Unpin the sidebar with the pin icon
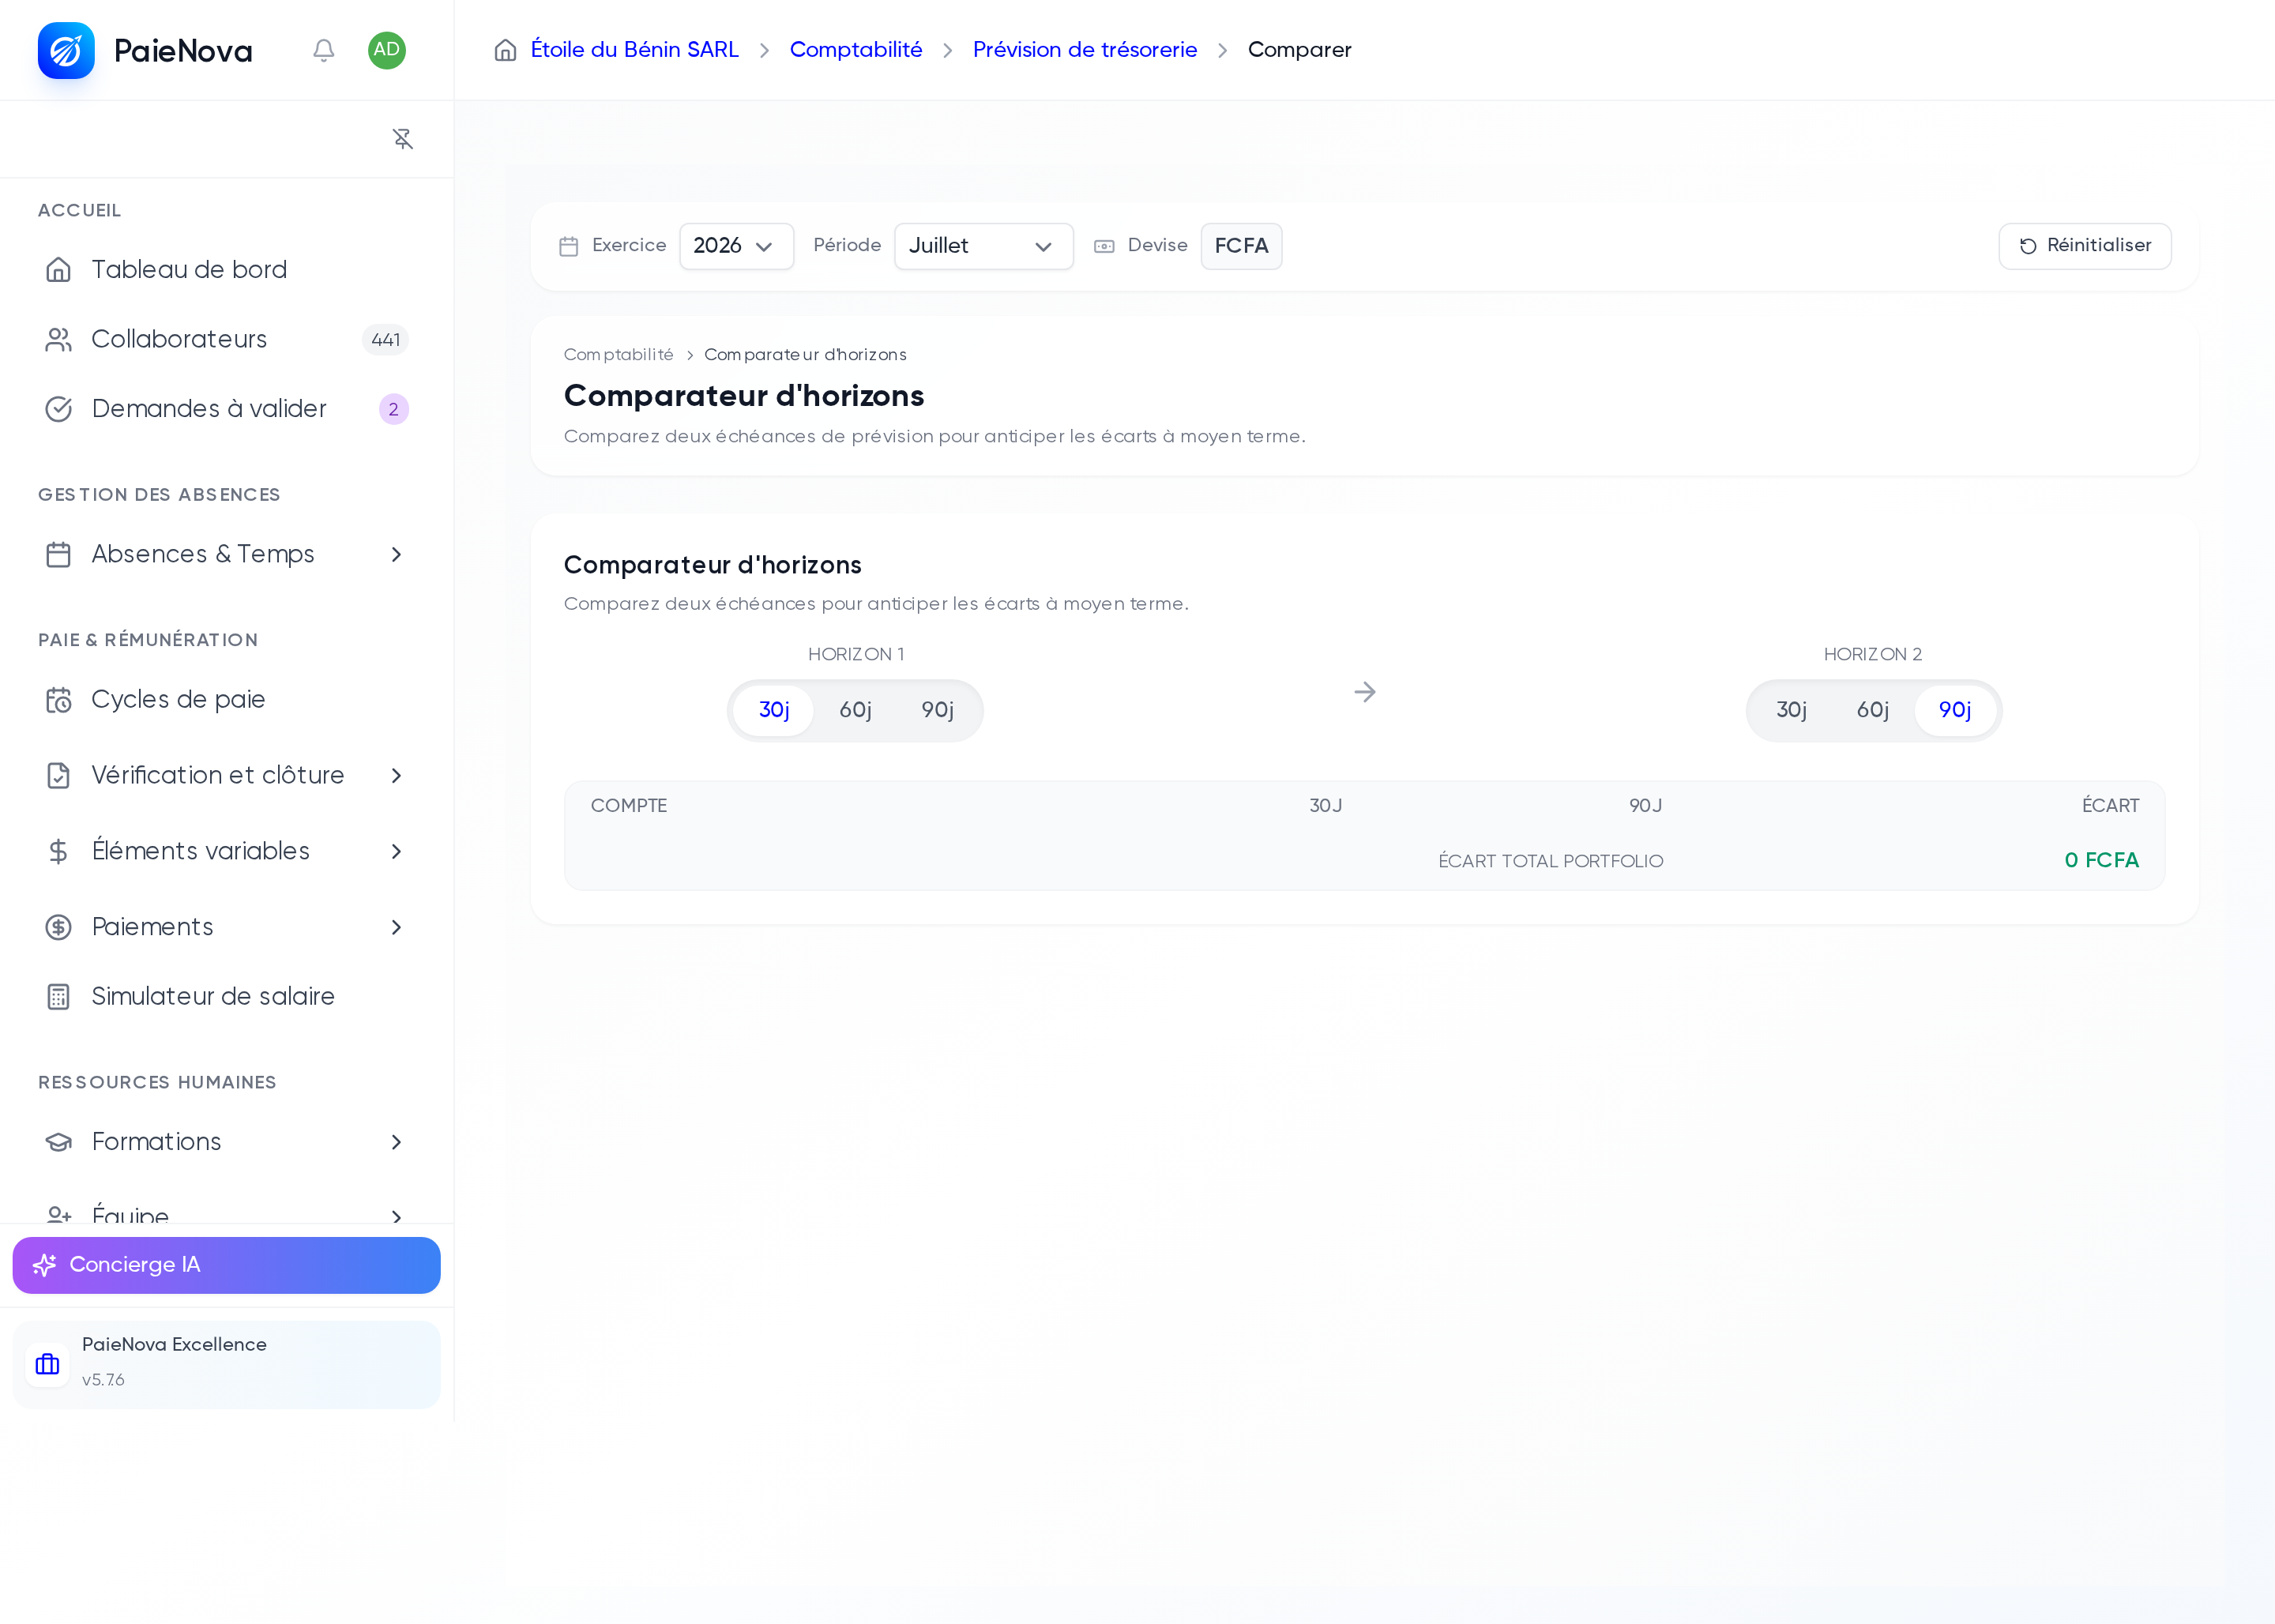 click(x=403, y=139)
